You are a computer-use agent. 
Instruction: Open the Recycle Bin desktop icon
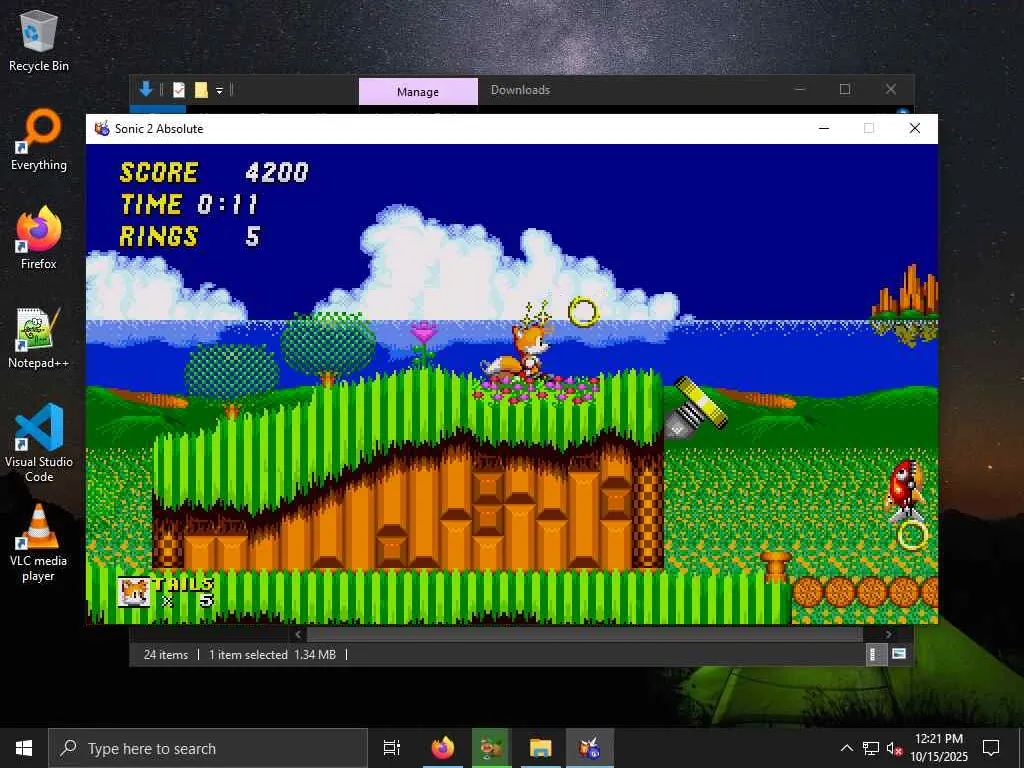[x=39, y=40]
